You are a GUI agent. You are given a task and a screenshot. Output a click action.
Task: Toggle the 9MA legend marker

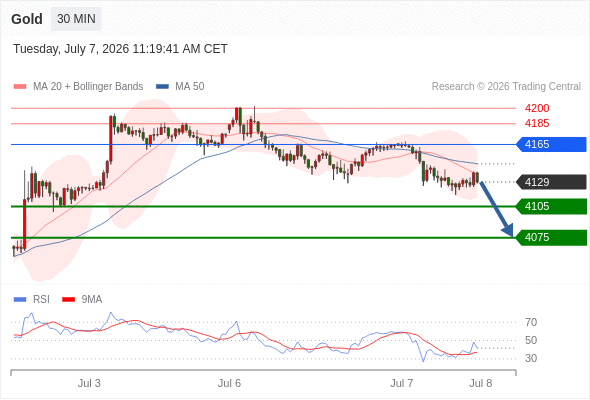[68, 300]
